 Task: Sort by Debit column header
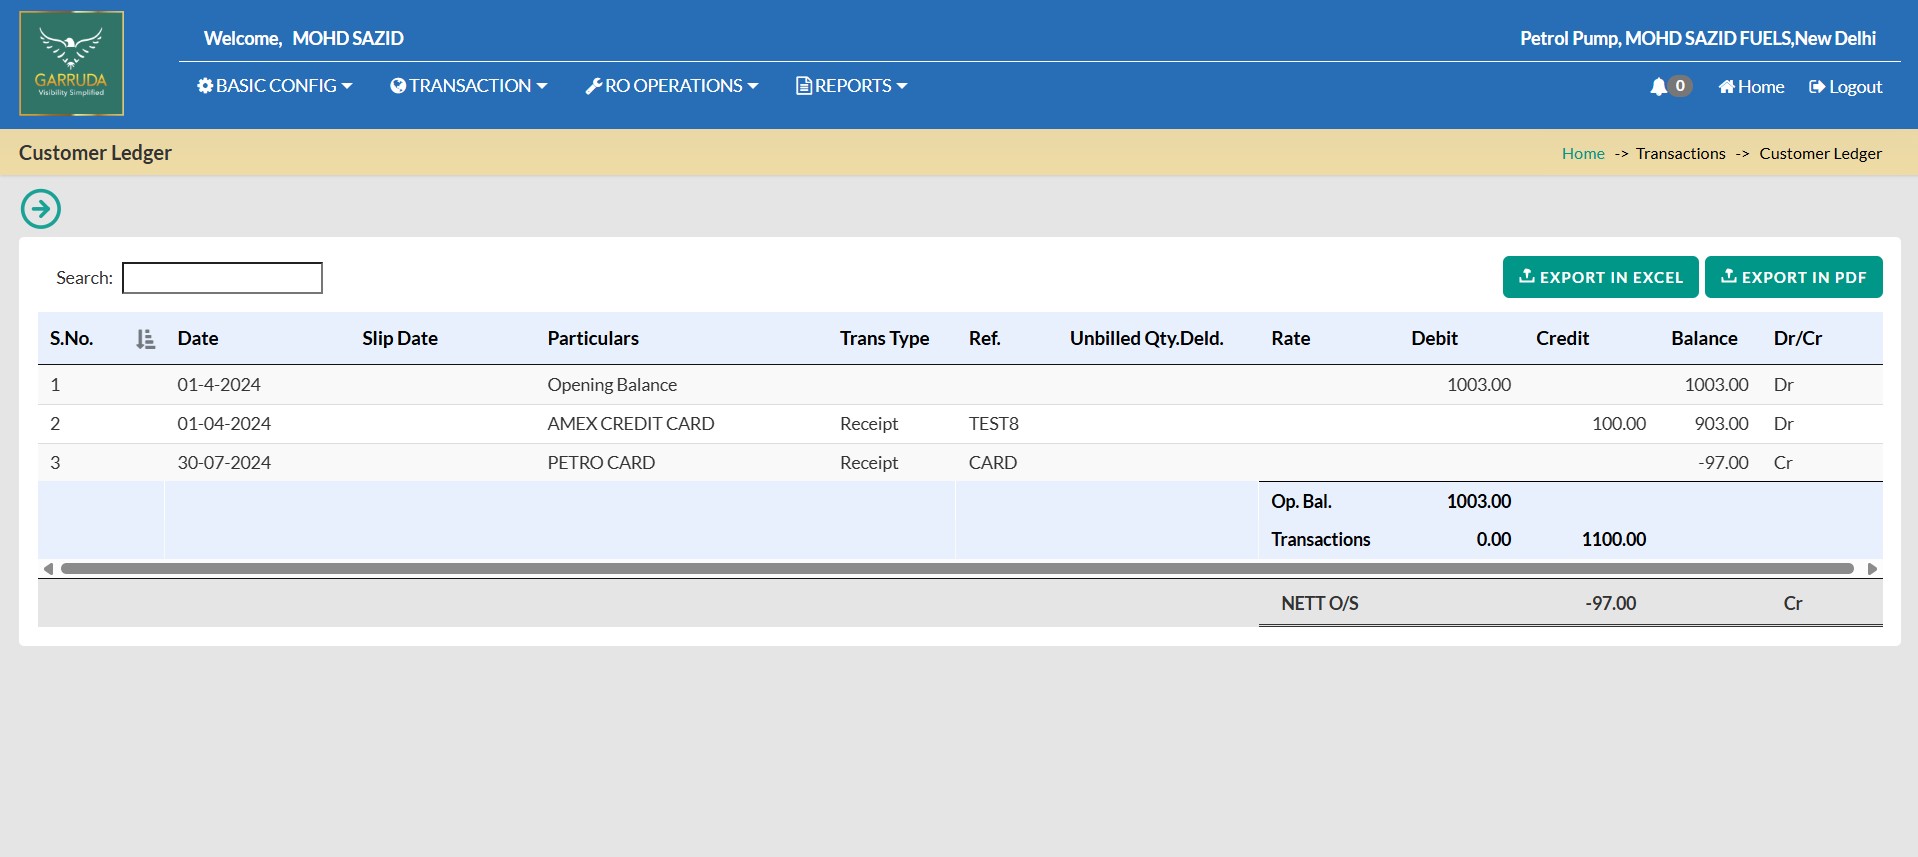point(1434,338)
